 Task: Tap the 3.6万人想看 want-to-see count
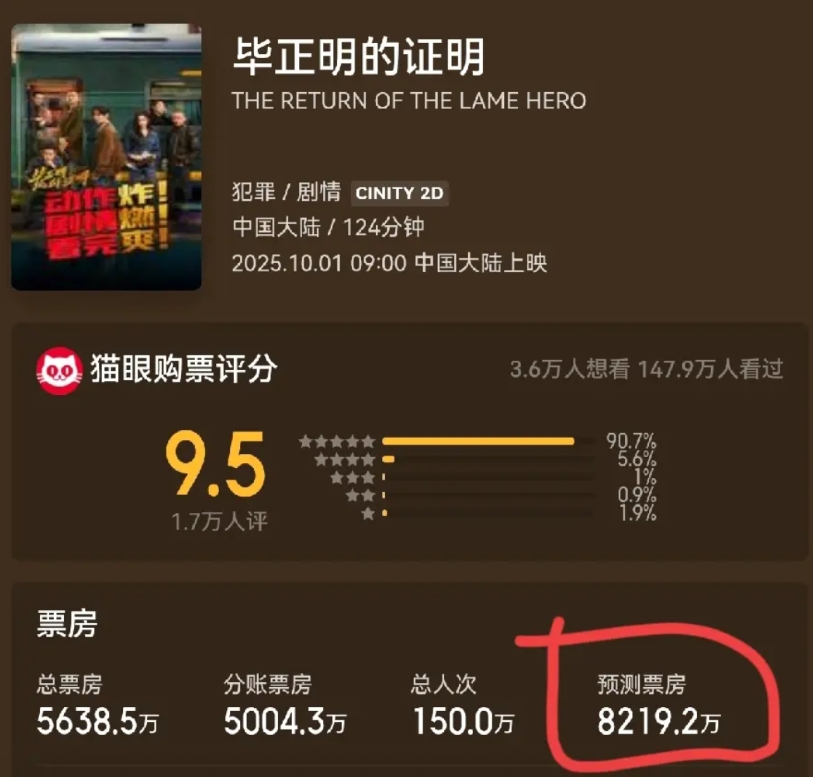[x=570, y=370]
